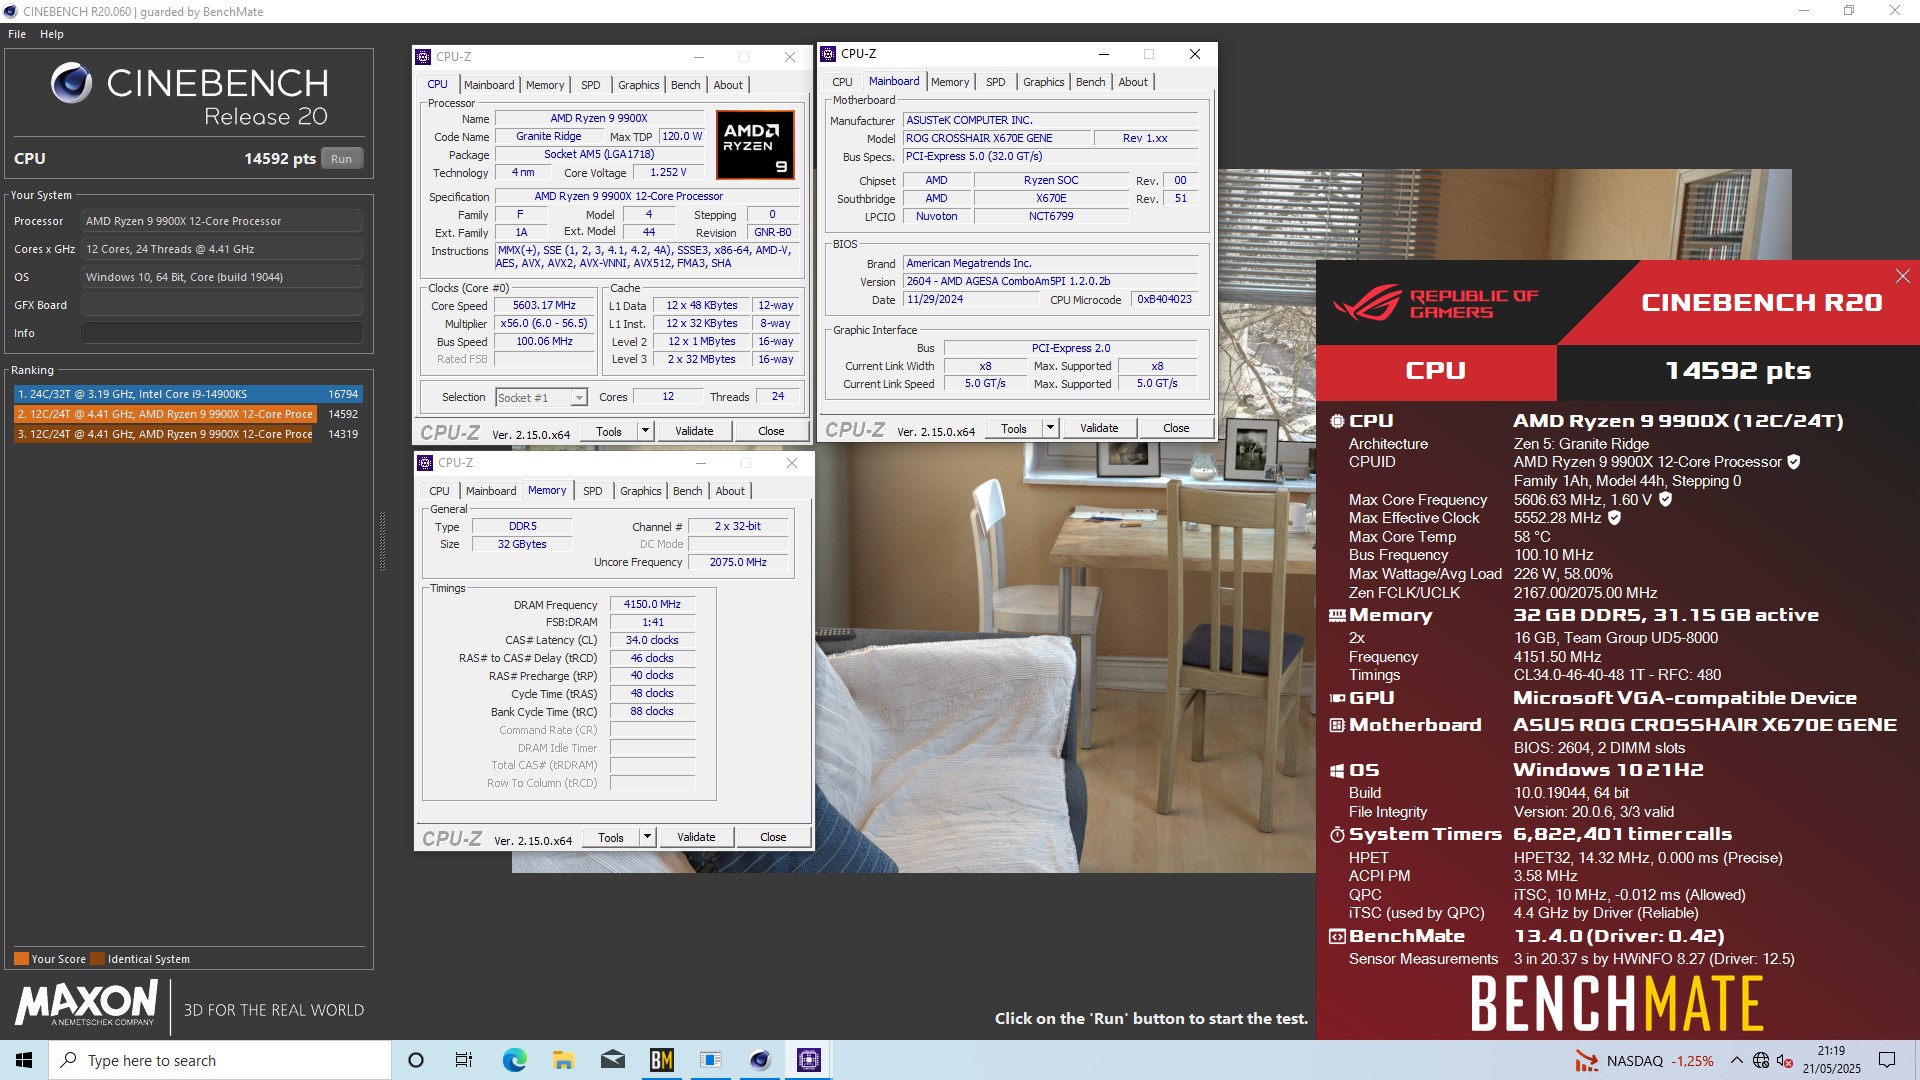1920x1080 pixels.
Task: Click the BIOS version 2604 AGESA value
Action: point(1050,282)
